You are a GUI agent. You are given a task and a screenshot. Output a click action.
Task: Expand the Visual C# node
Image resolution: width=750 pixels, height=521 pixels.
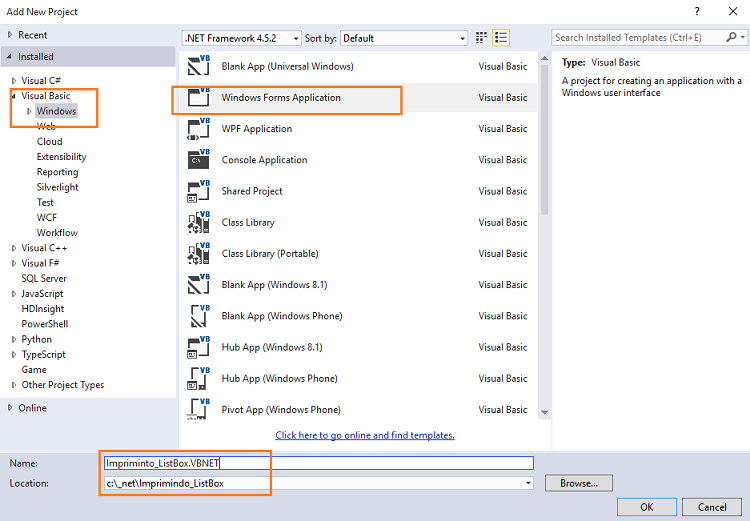[x=14, y=81]
